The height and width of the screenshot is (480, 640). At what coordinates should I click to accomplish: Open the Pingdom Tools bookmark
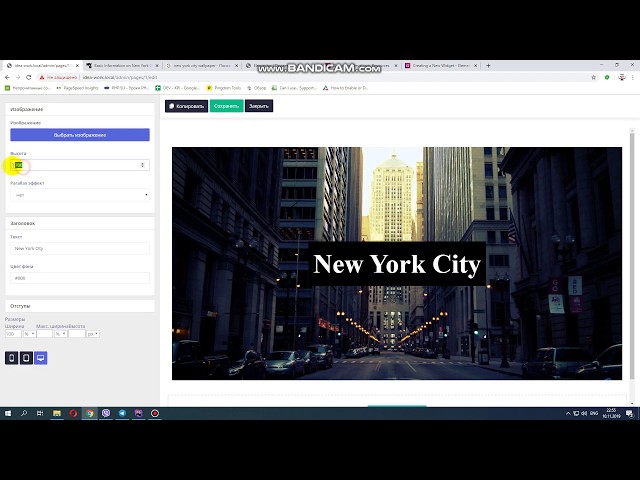click(224, 88)
